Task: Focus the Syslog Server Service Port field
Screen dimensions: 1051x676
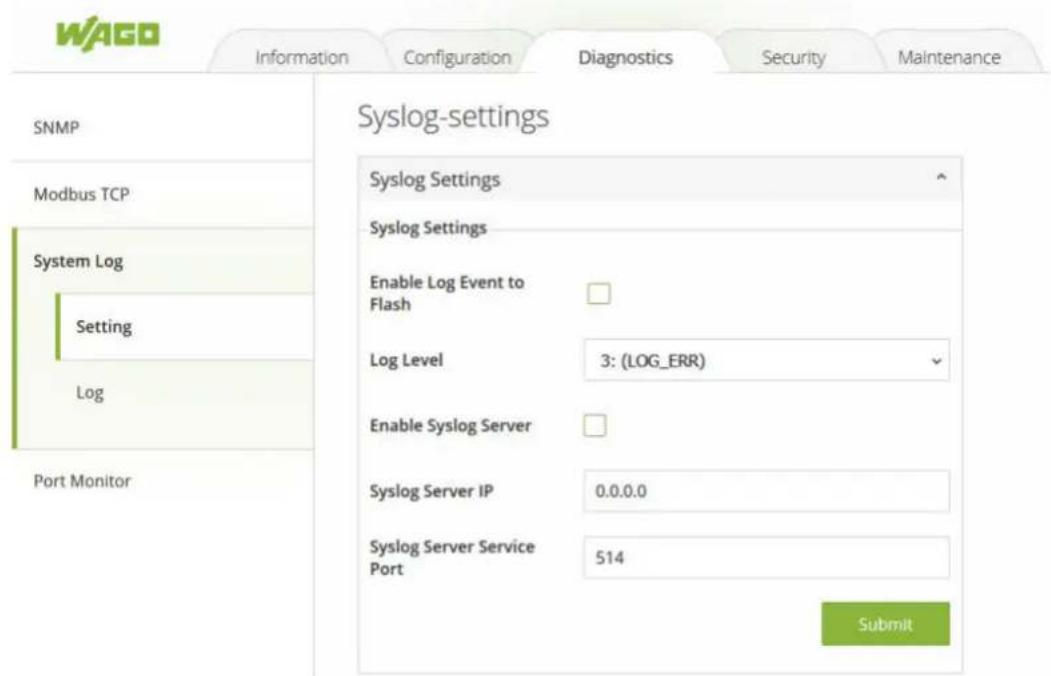Action: [766, 557]
